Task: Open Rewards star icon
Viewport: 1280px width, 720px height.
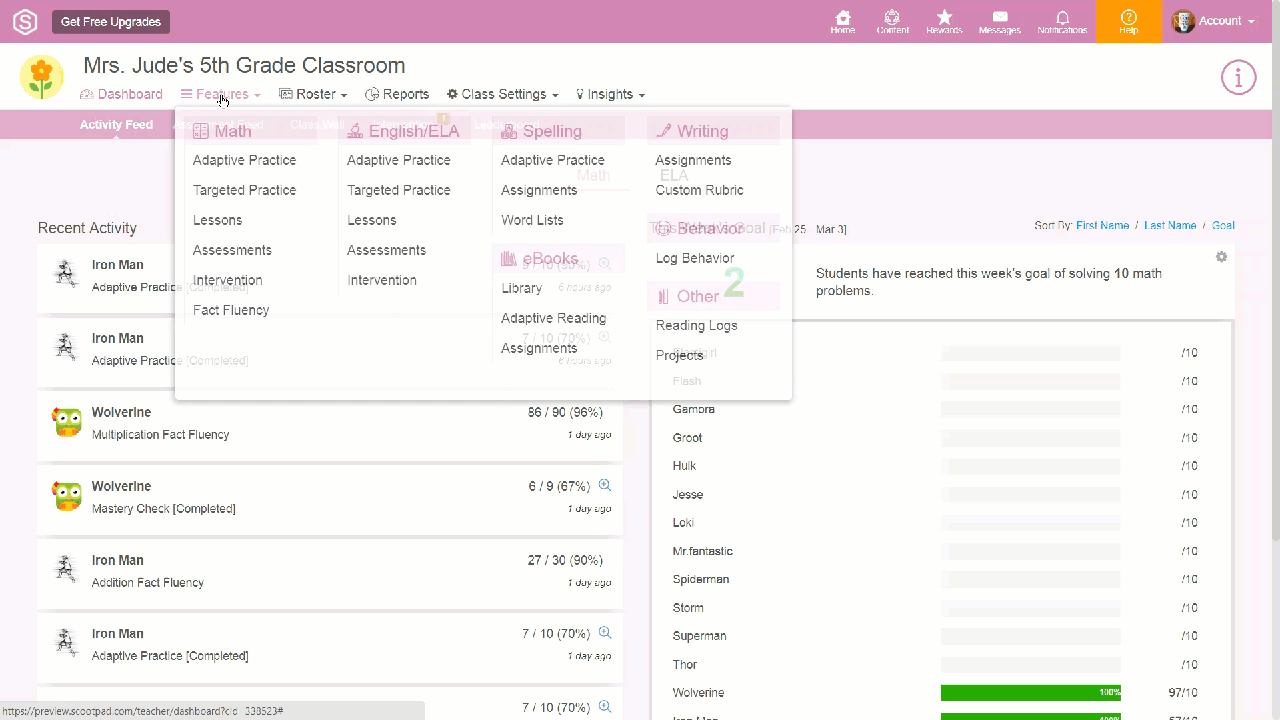Action: pyautogui.click(x=944, y=22)
